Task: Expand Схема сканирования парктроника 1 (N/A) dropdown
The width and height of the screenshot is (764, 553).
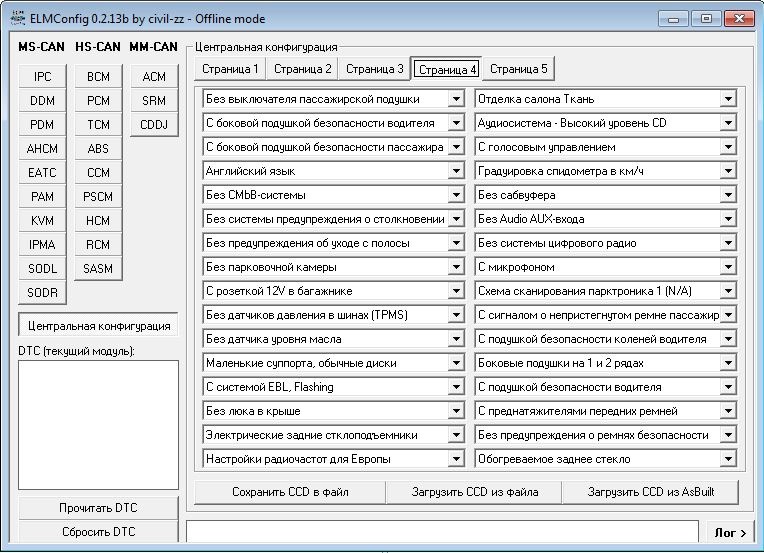Action: tap(605, 291)
